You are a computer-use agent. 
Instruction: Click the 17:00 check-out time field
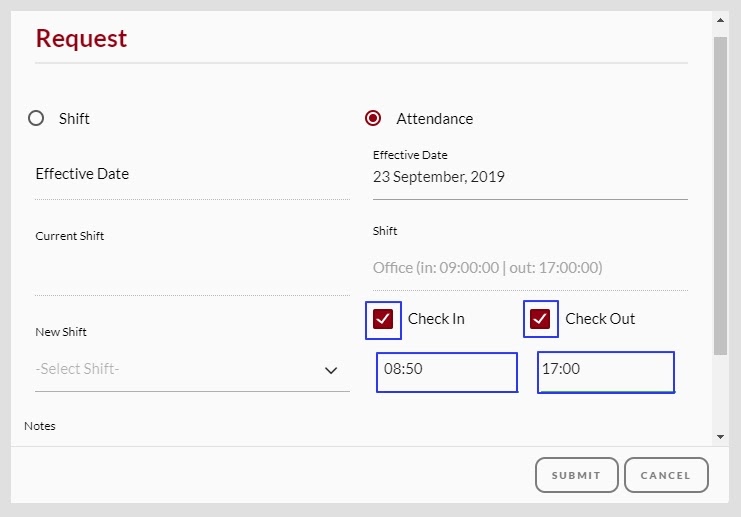point(605,370)
